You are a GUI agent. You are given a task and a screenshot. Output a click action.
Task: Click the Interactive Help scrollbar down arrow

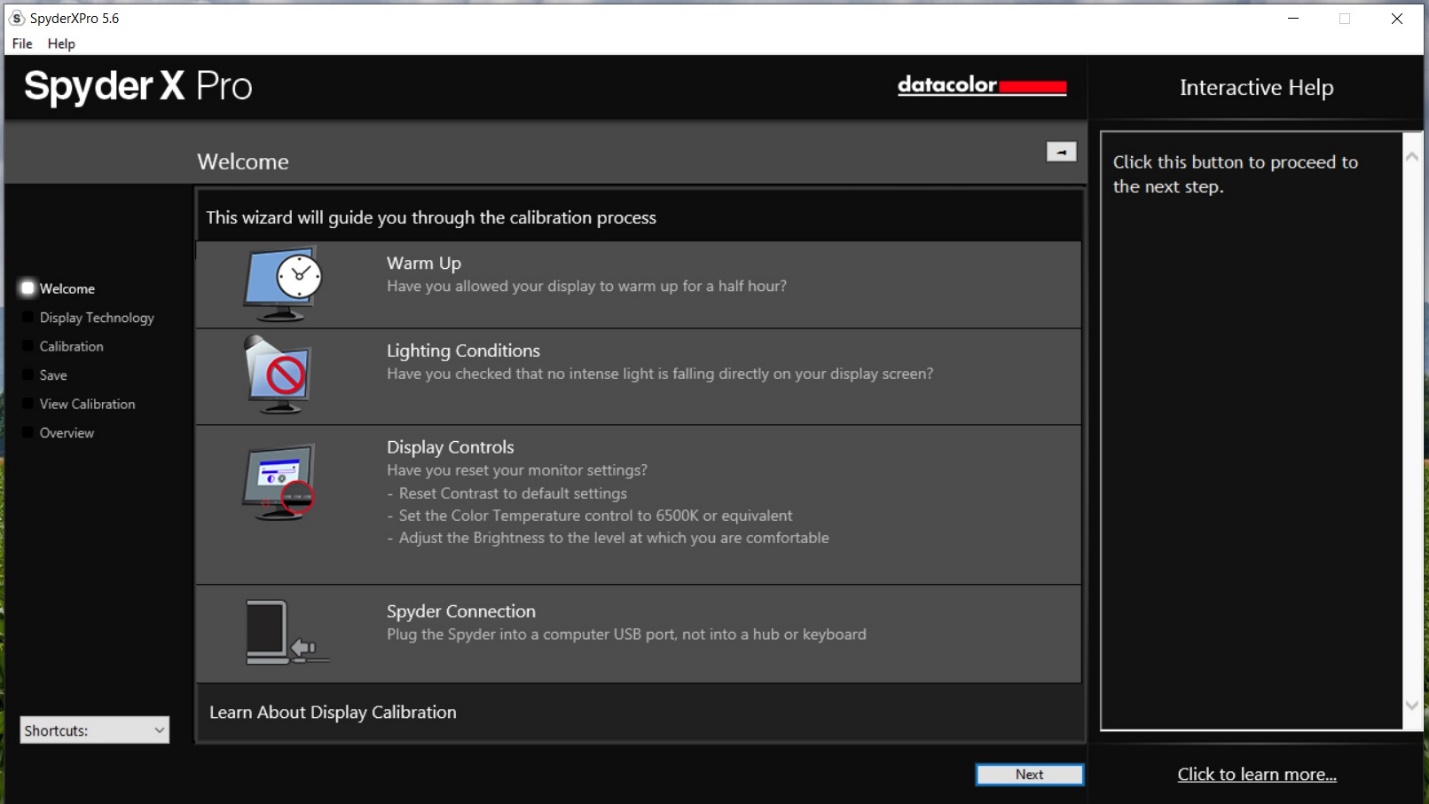[x=1412, y=706]
